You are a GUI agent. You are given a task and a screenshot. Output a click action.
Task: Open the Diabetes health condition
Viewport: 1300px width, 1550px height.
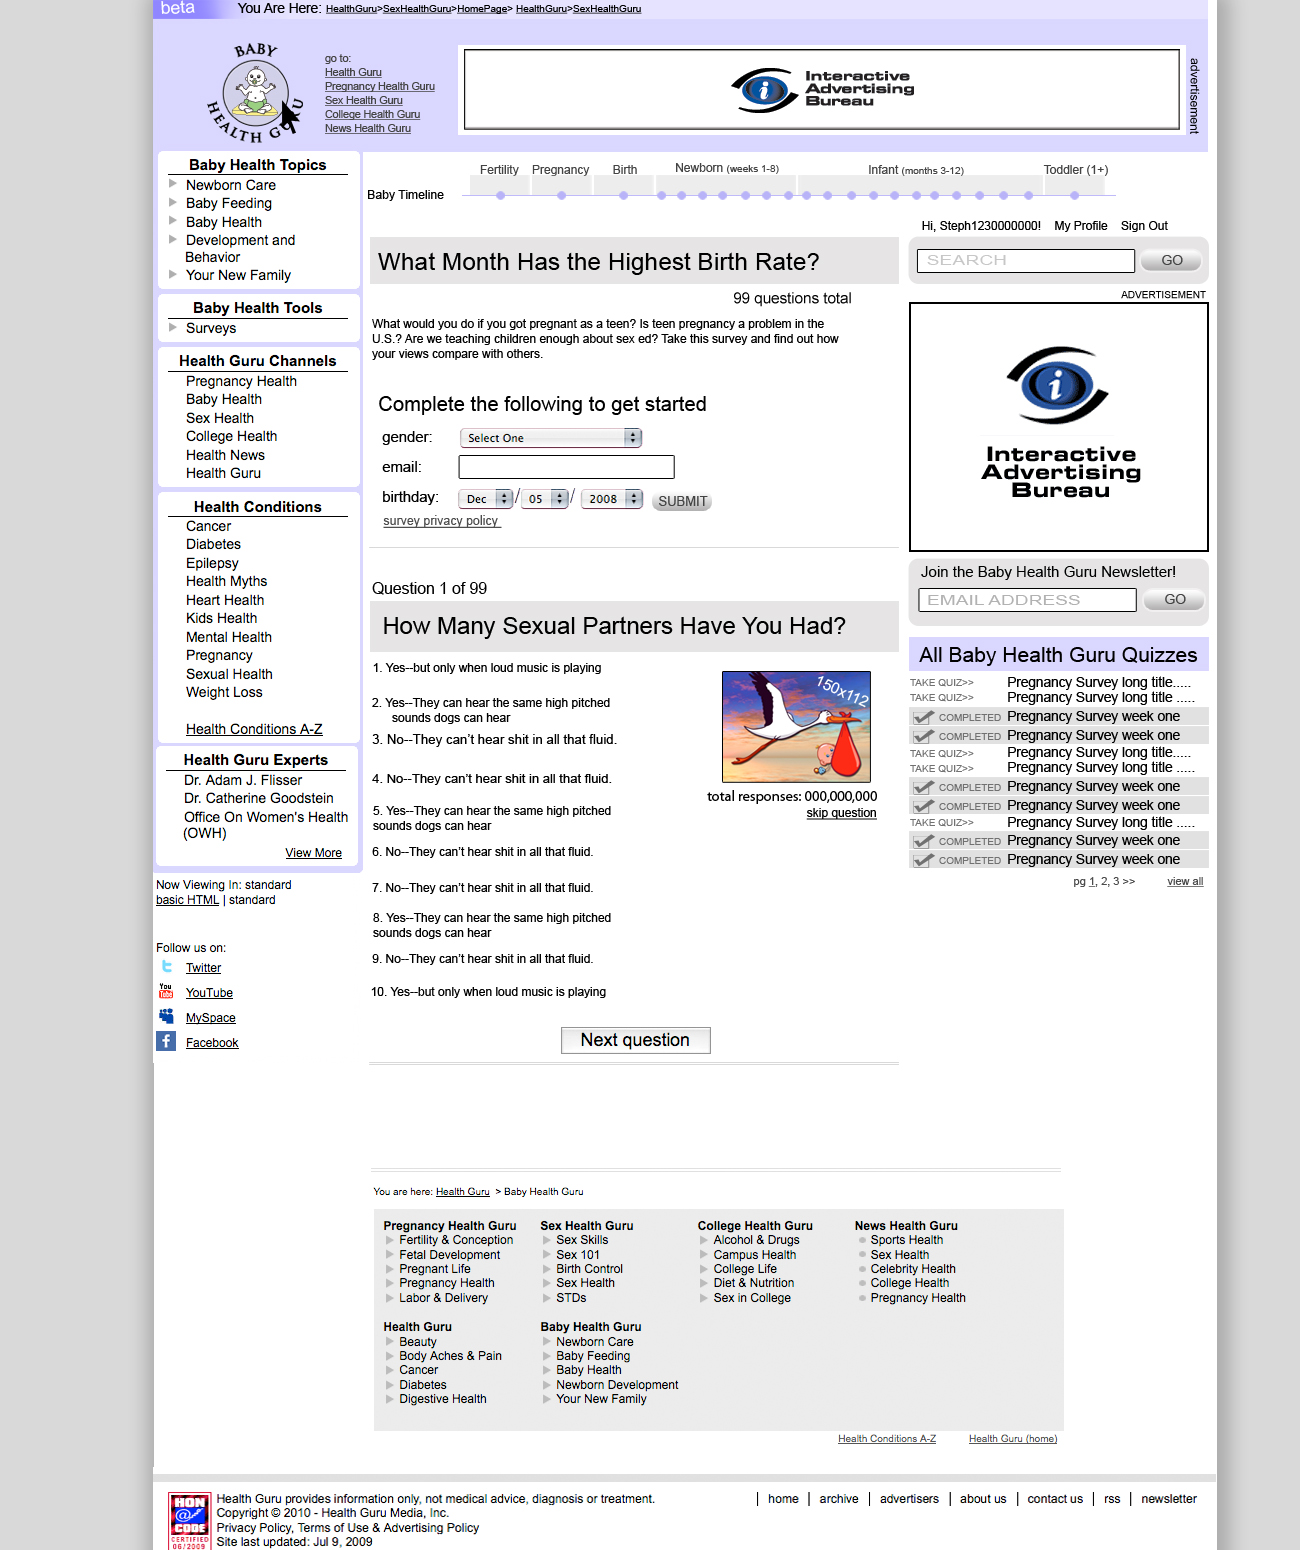(213, 544)
